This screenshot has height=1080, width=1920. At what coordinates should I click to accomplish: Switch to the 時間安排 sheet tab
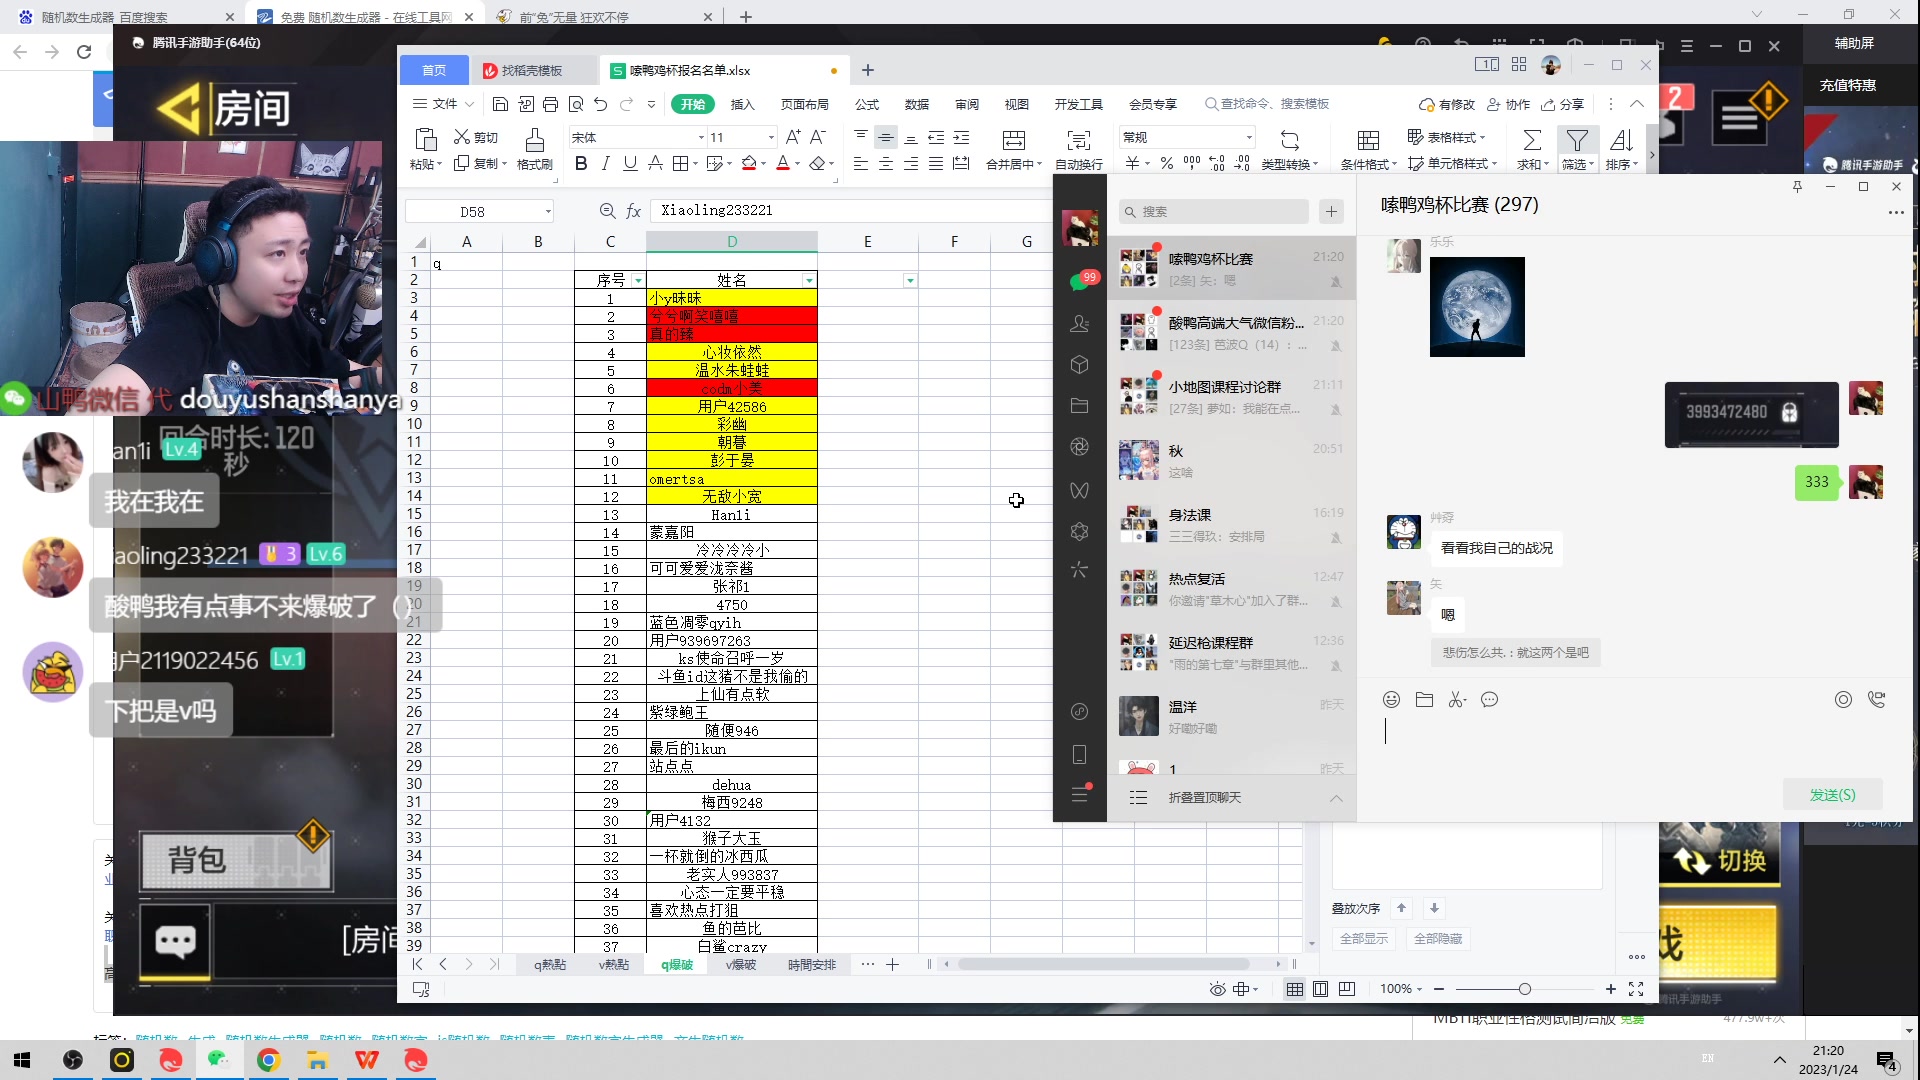812,965
